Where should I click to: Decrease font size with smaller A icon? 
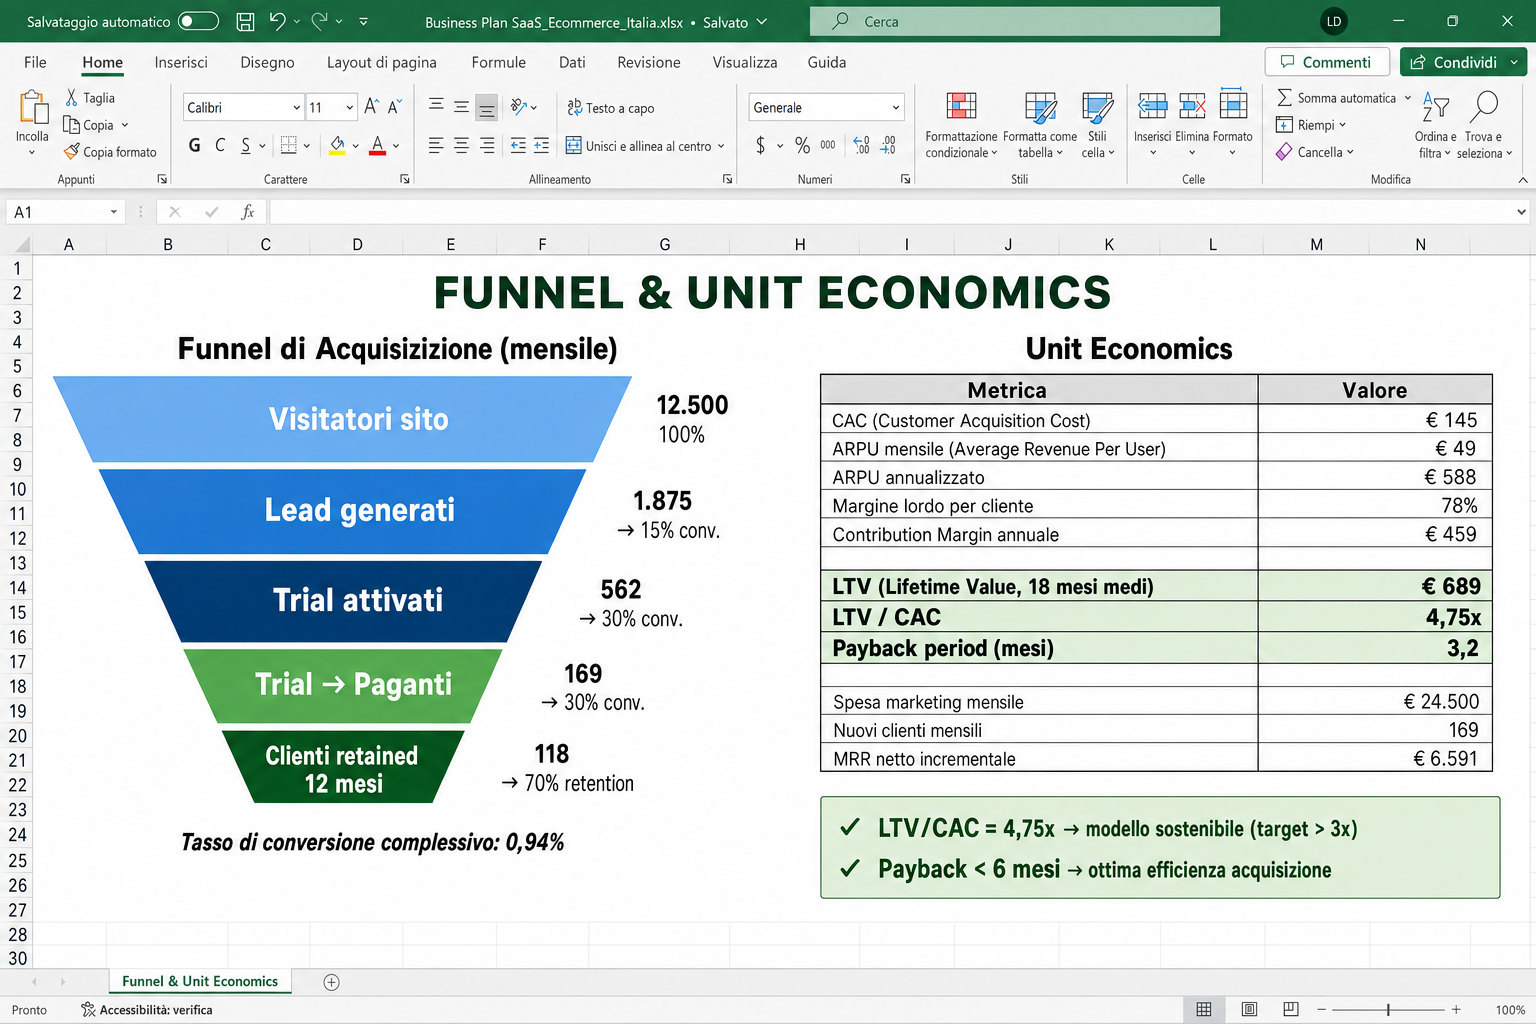pyautogui.click(x=394, y=106)
